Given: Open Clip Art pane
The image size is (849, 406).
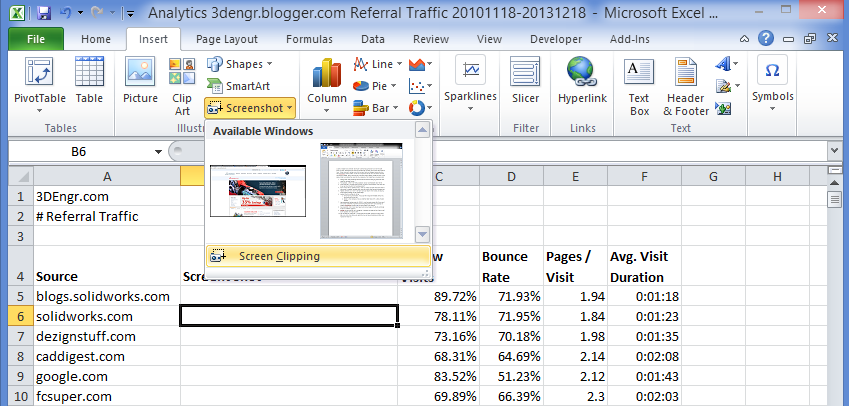Looking at the screenshot, I should 182,87.
